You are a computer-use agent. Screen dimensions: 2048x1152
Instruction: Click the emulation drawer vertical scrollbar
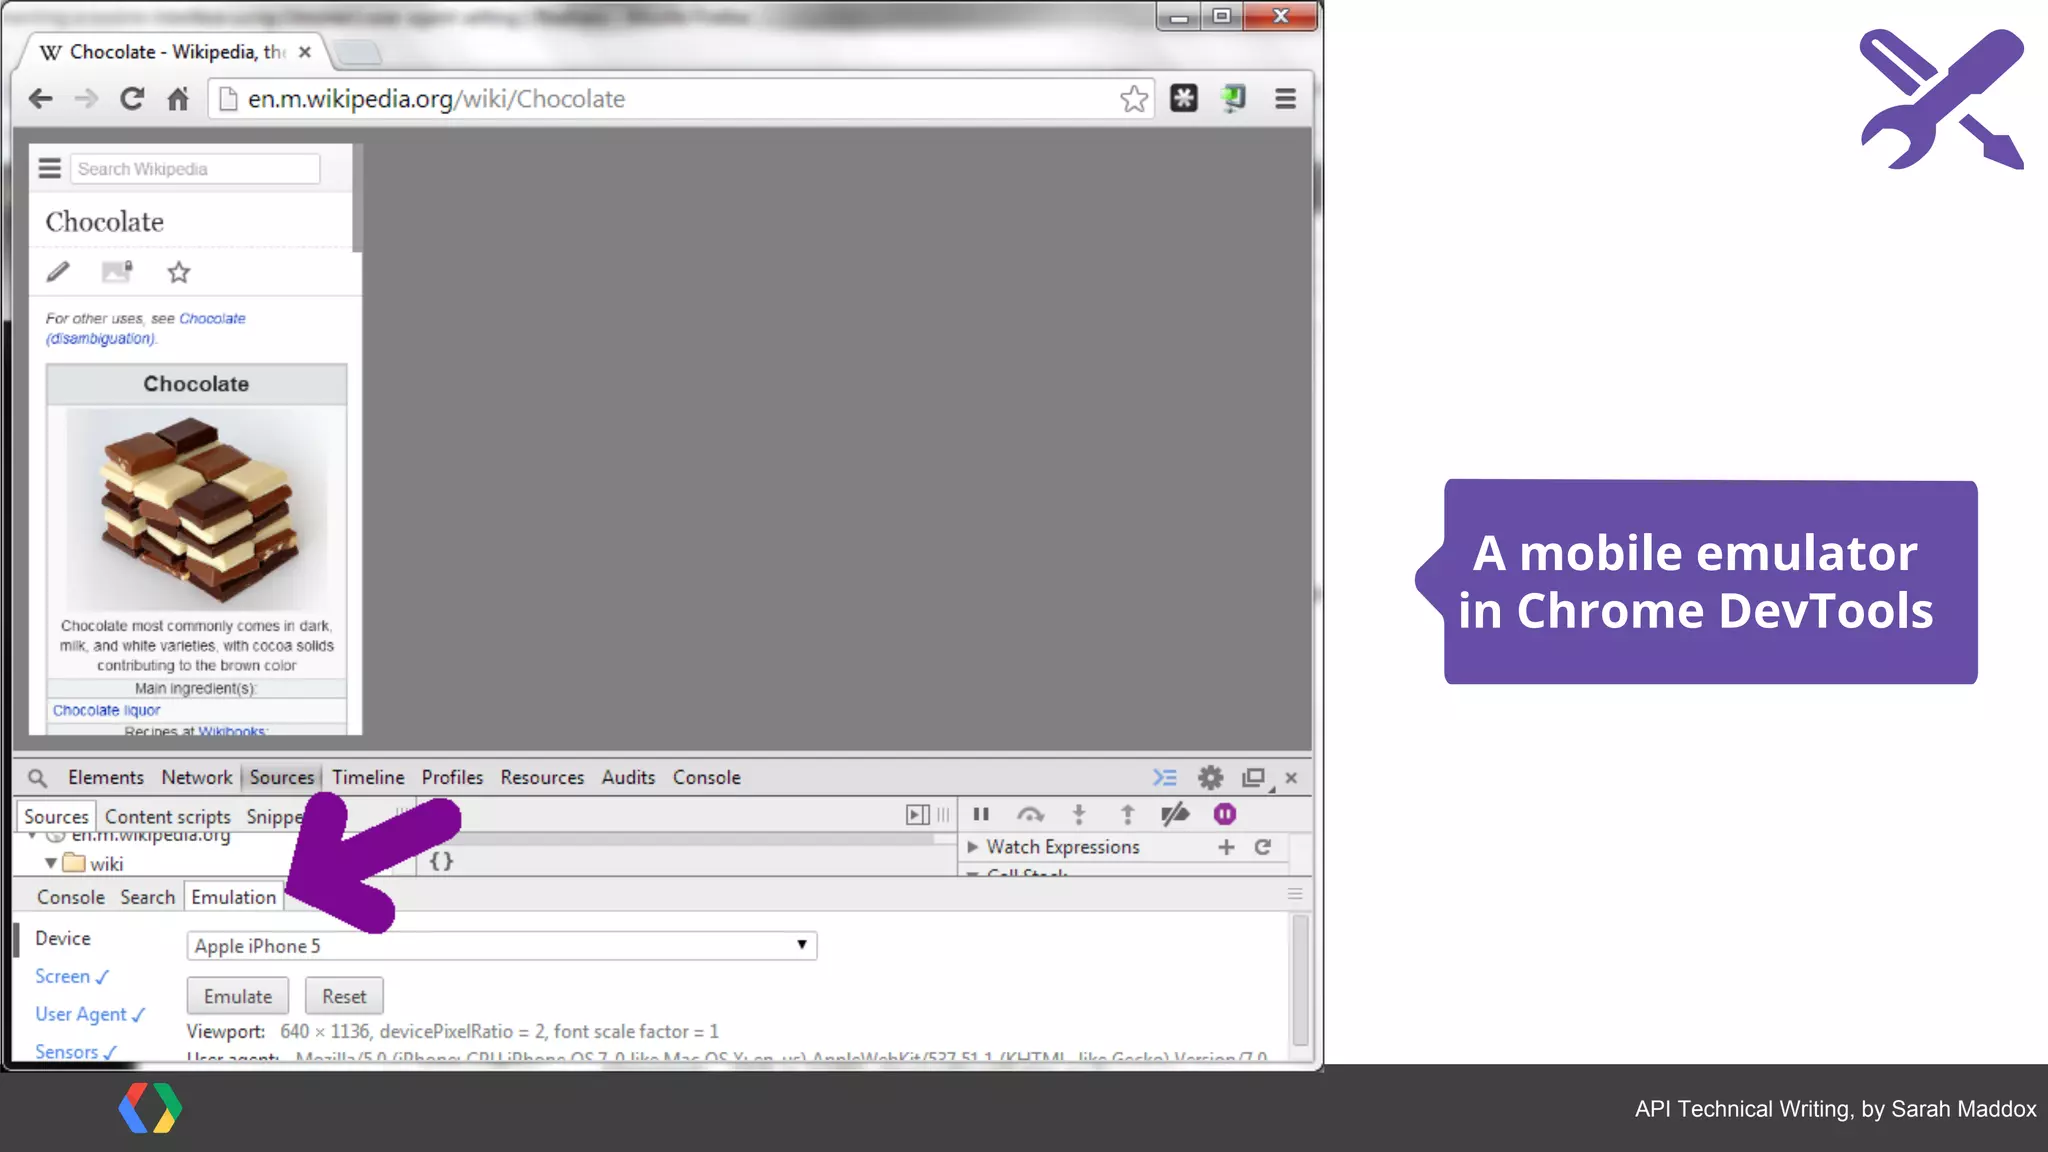click(1299, 980)
